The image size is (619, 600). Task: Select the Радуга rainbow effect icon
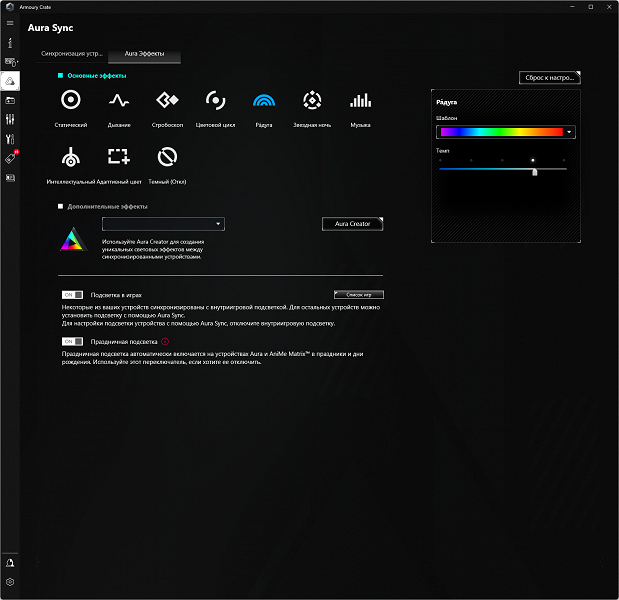coord(264,100)
